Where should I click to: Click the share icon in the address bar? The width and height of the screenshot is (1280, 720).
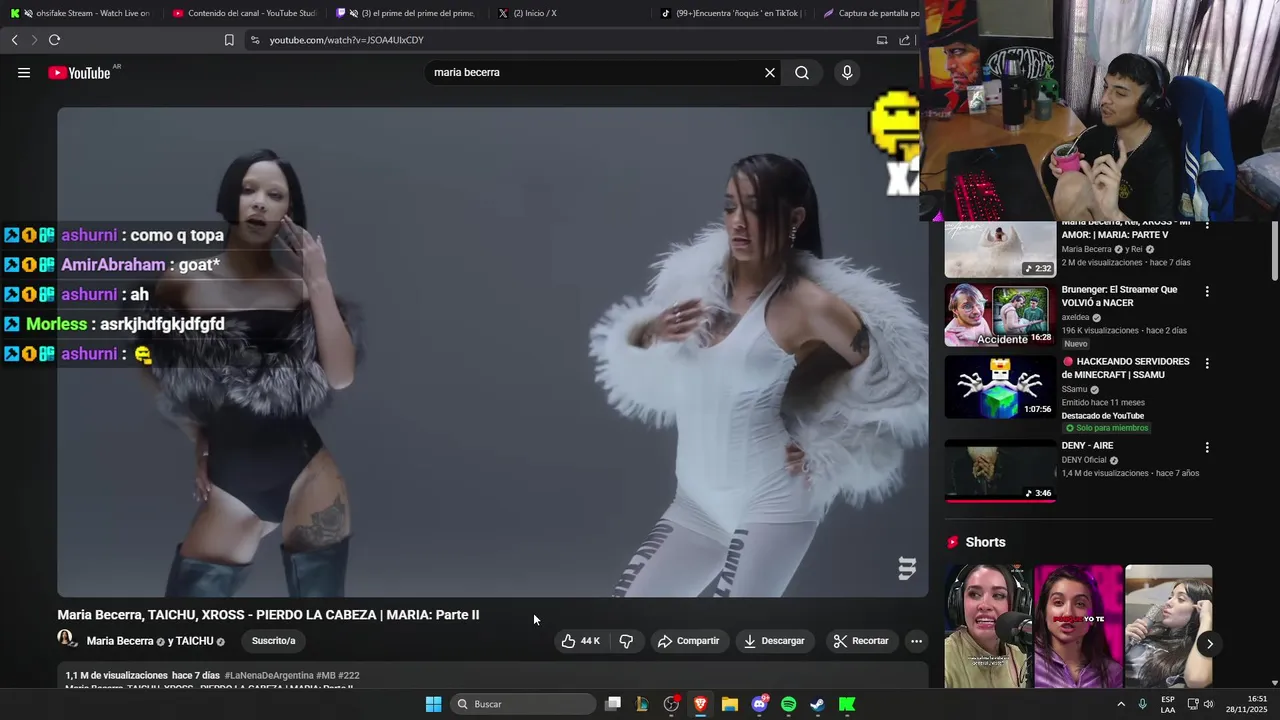[x=905, y=40]
